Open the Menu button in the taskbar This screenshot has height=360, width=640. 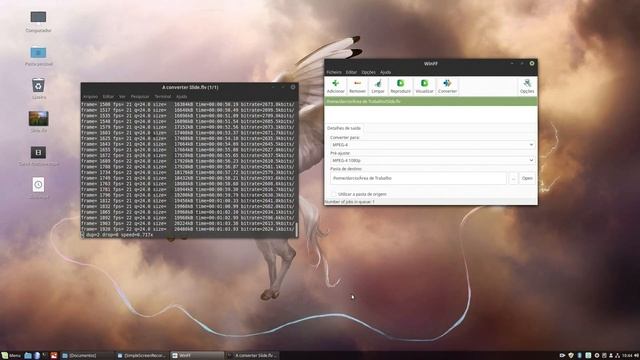[x=11, y=356]
